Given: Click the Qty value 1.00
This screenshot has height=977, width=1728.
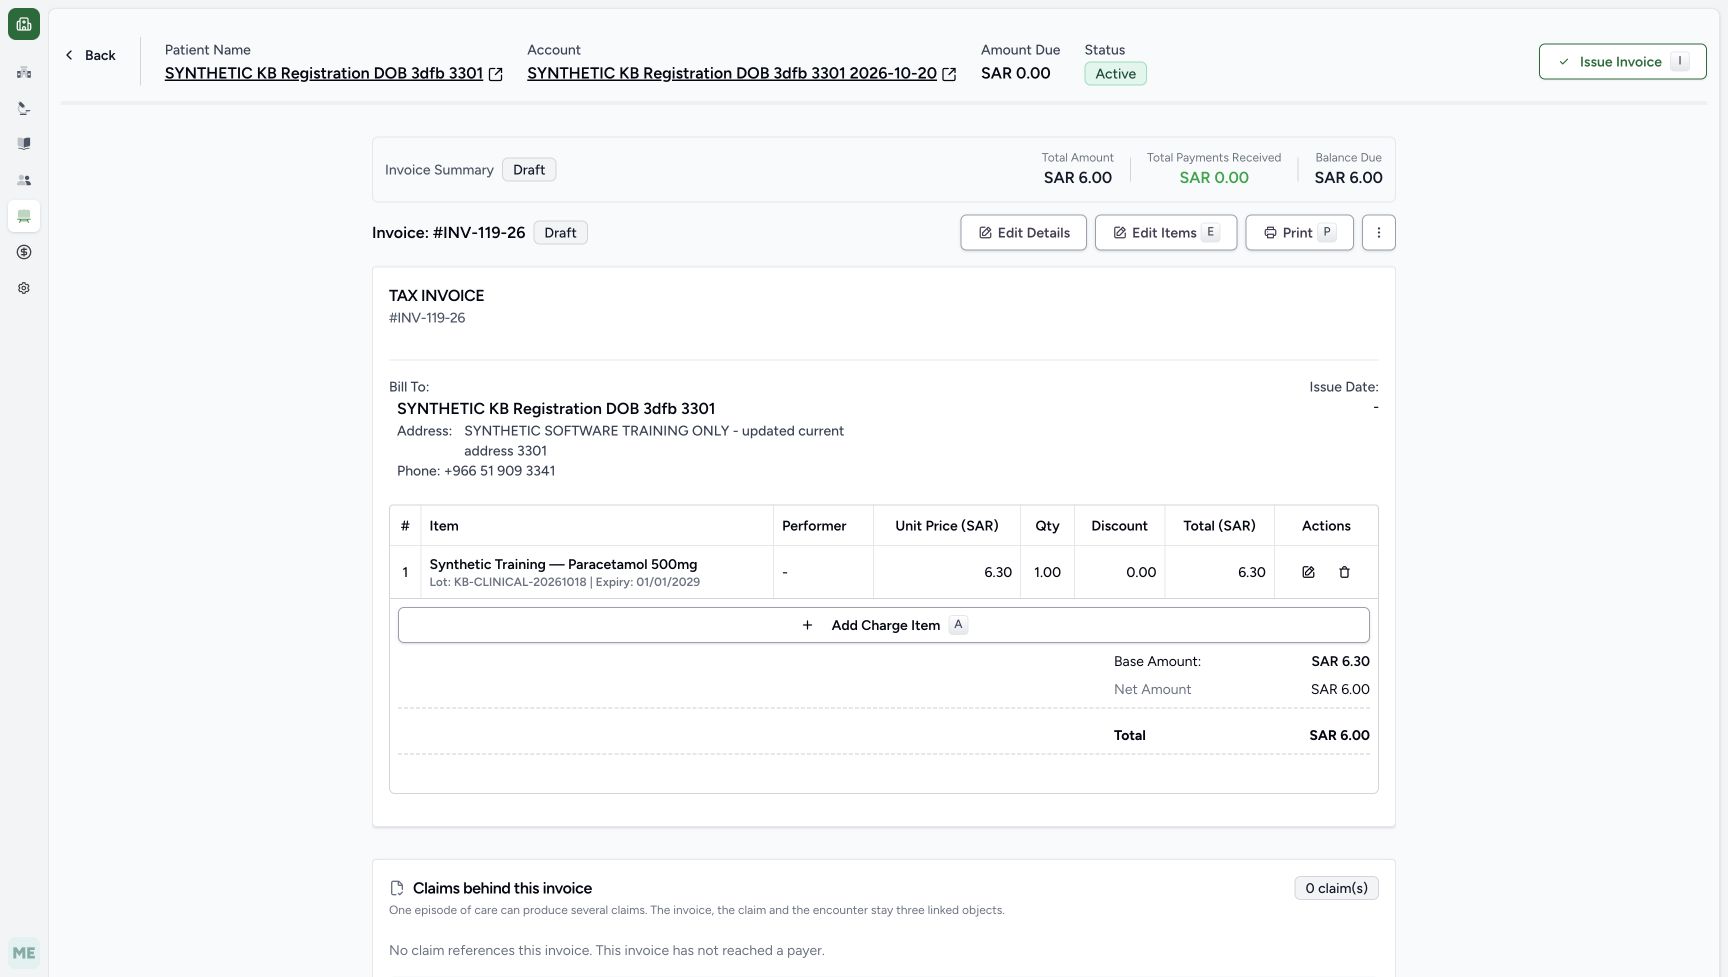Looking at the screenshot, I should tap(1047, 572).
